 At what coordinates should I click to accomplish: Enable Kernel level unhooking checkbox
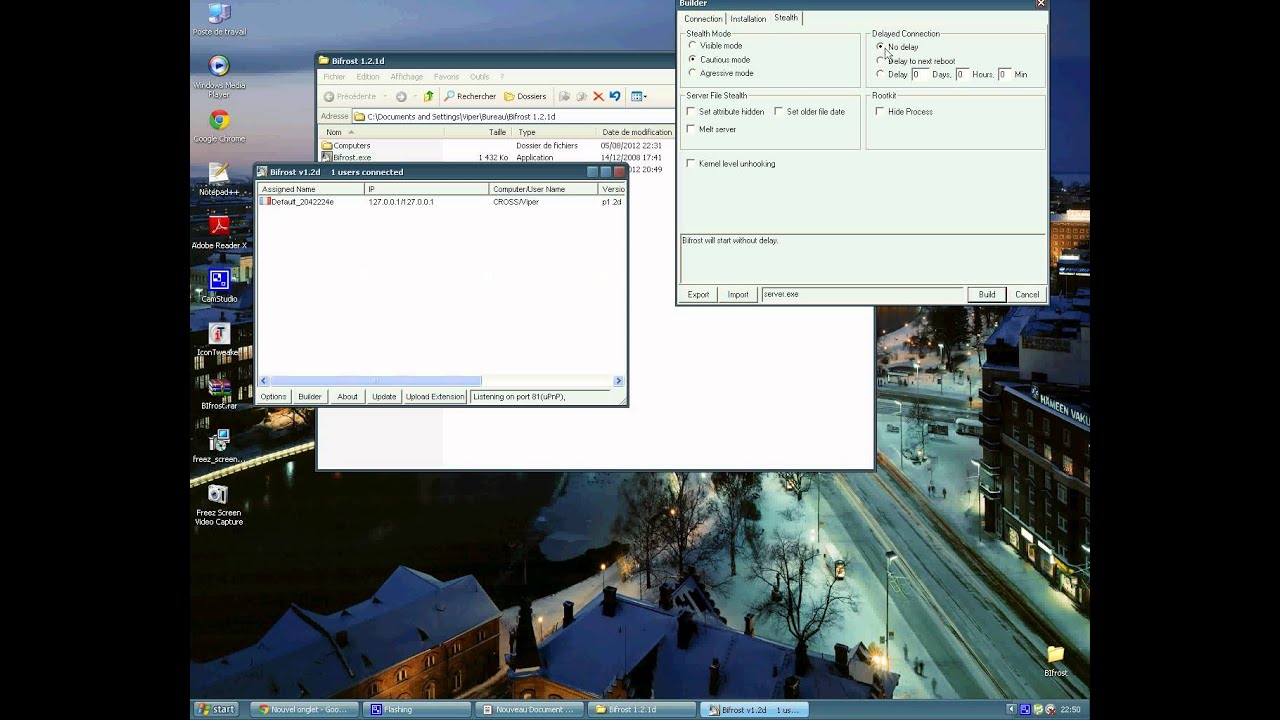[691, 163]
